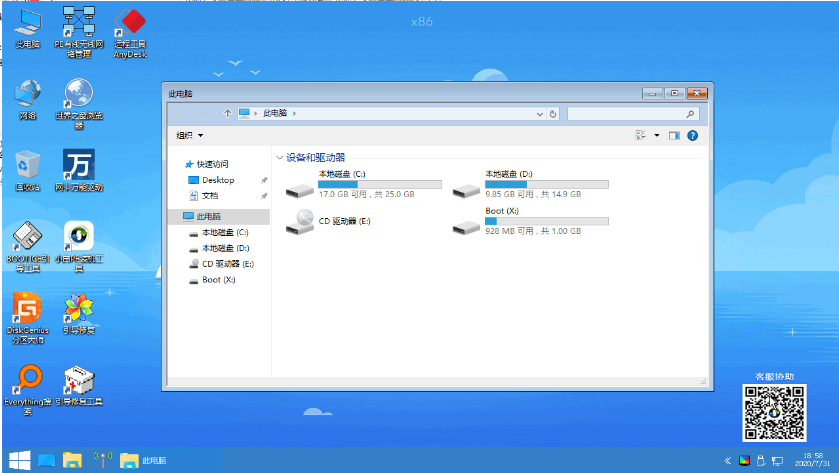Click the forward navigation arrow
This screenshot has height=473, width=839.
tap(201, 113)
